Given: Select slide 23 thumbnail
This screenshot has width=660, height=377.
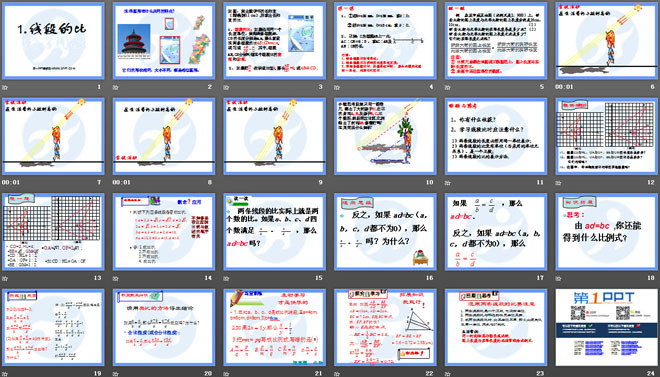Looking at the screenshot, I should click(496, 327).
